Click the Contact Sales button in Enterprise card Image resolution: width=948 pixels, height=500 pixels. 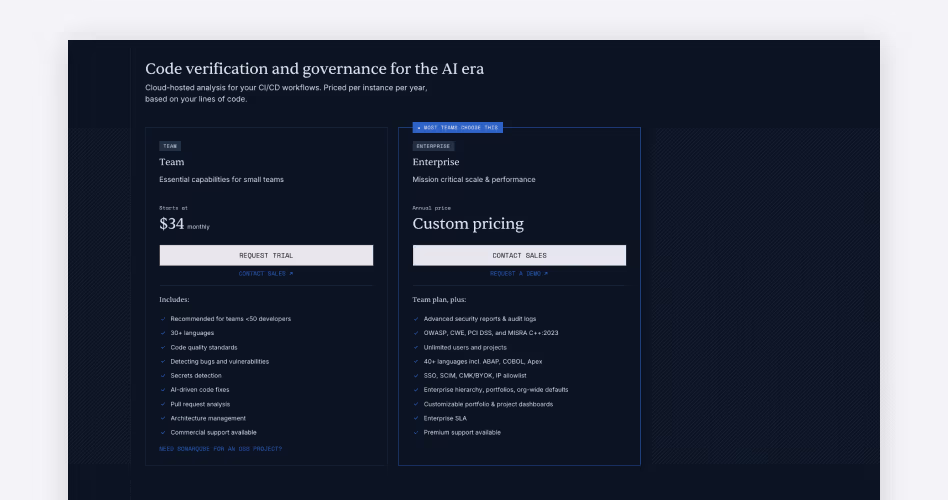519,255
